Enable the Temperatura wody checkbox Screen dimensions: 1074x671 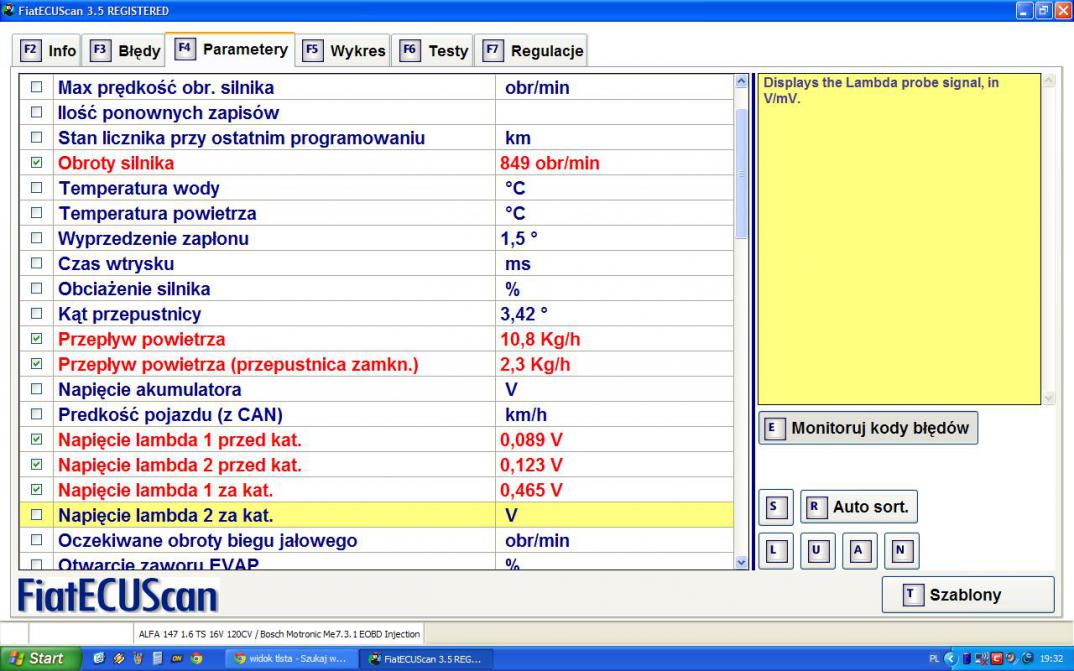click(x=37, y=188)
